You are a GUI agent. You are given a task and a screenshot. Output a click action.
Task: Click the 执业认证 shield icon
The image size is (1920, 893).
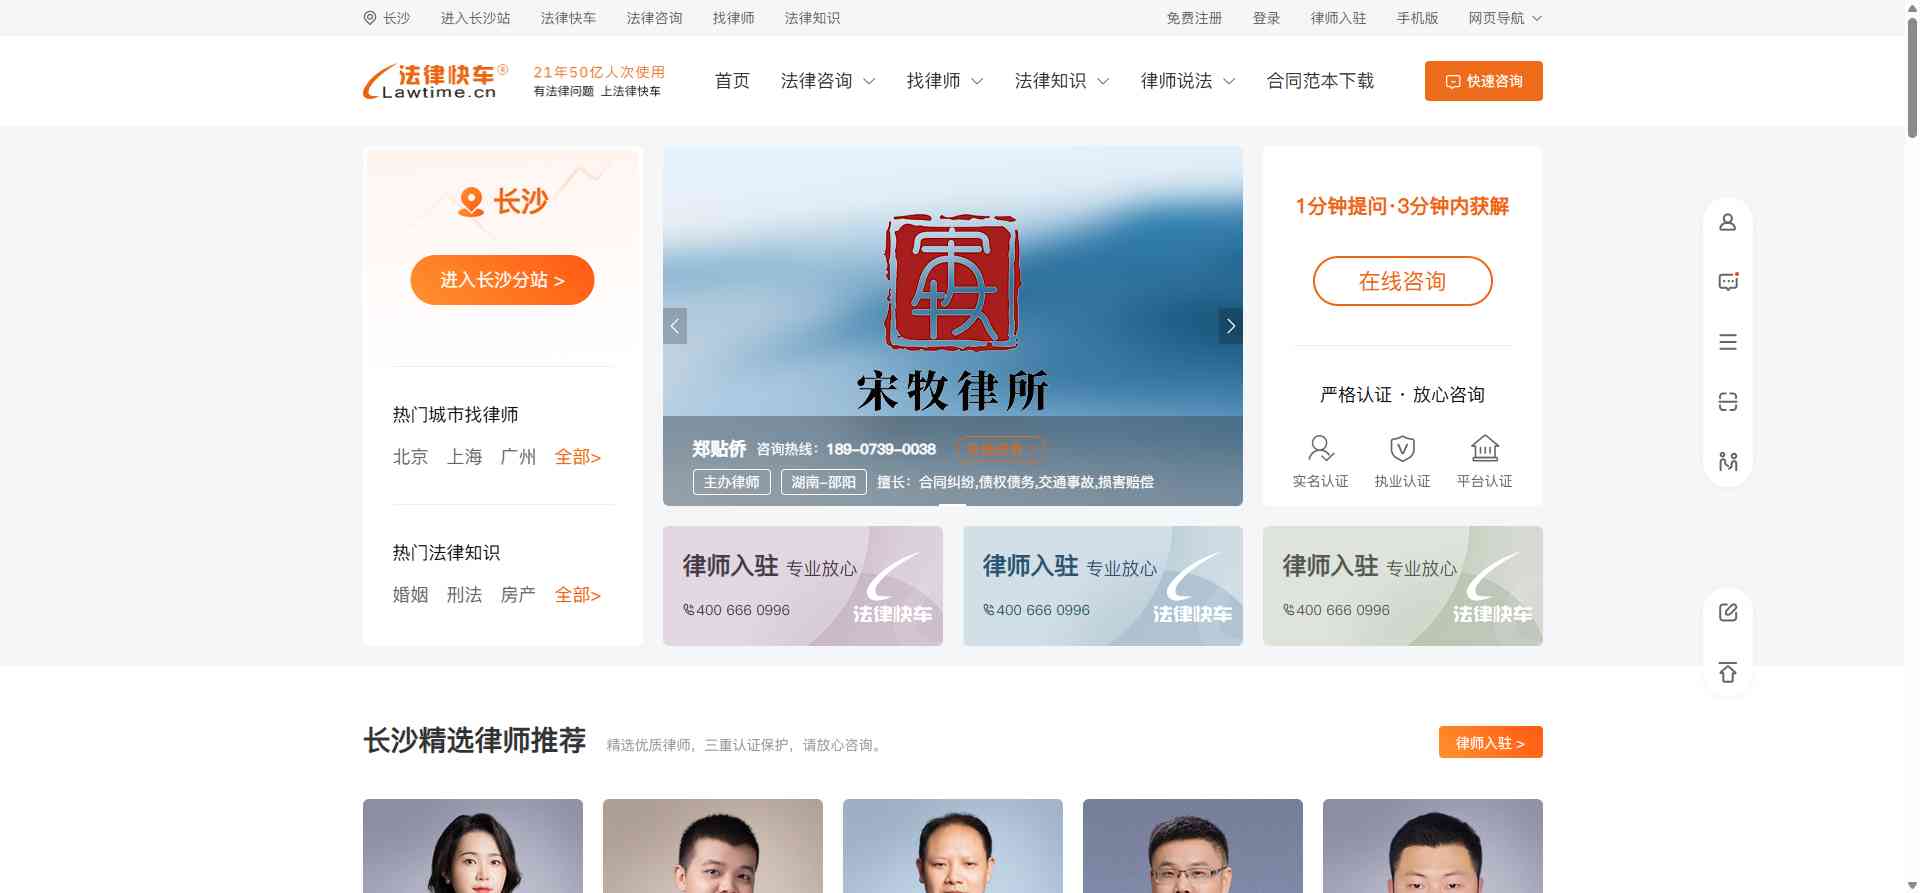(x=1402, y=448)
